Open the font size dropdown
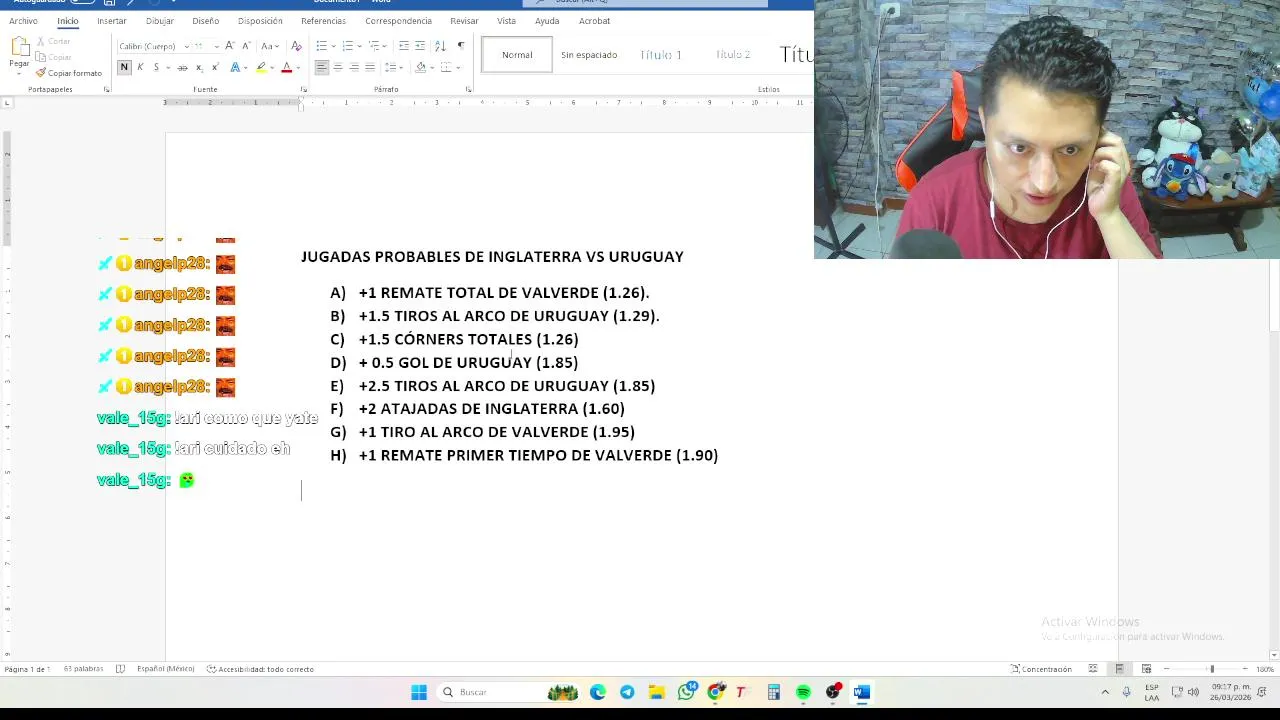This screenshot has width=1280, height=720. tap(216, 46)
